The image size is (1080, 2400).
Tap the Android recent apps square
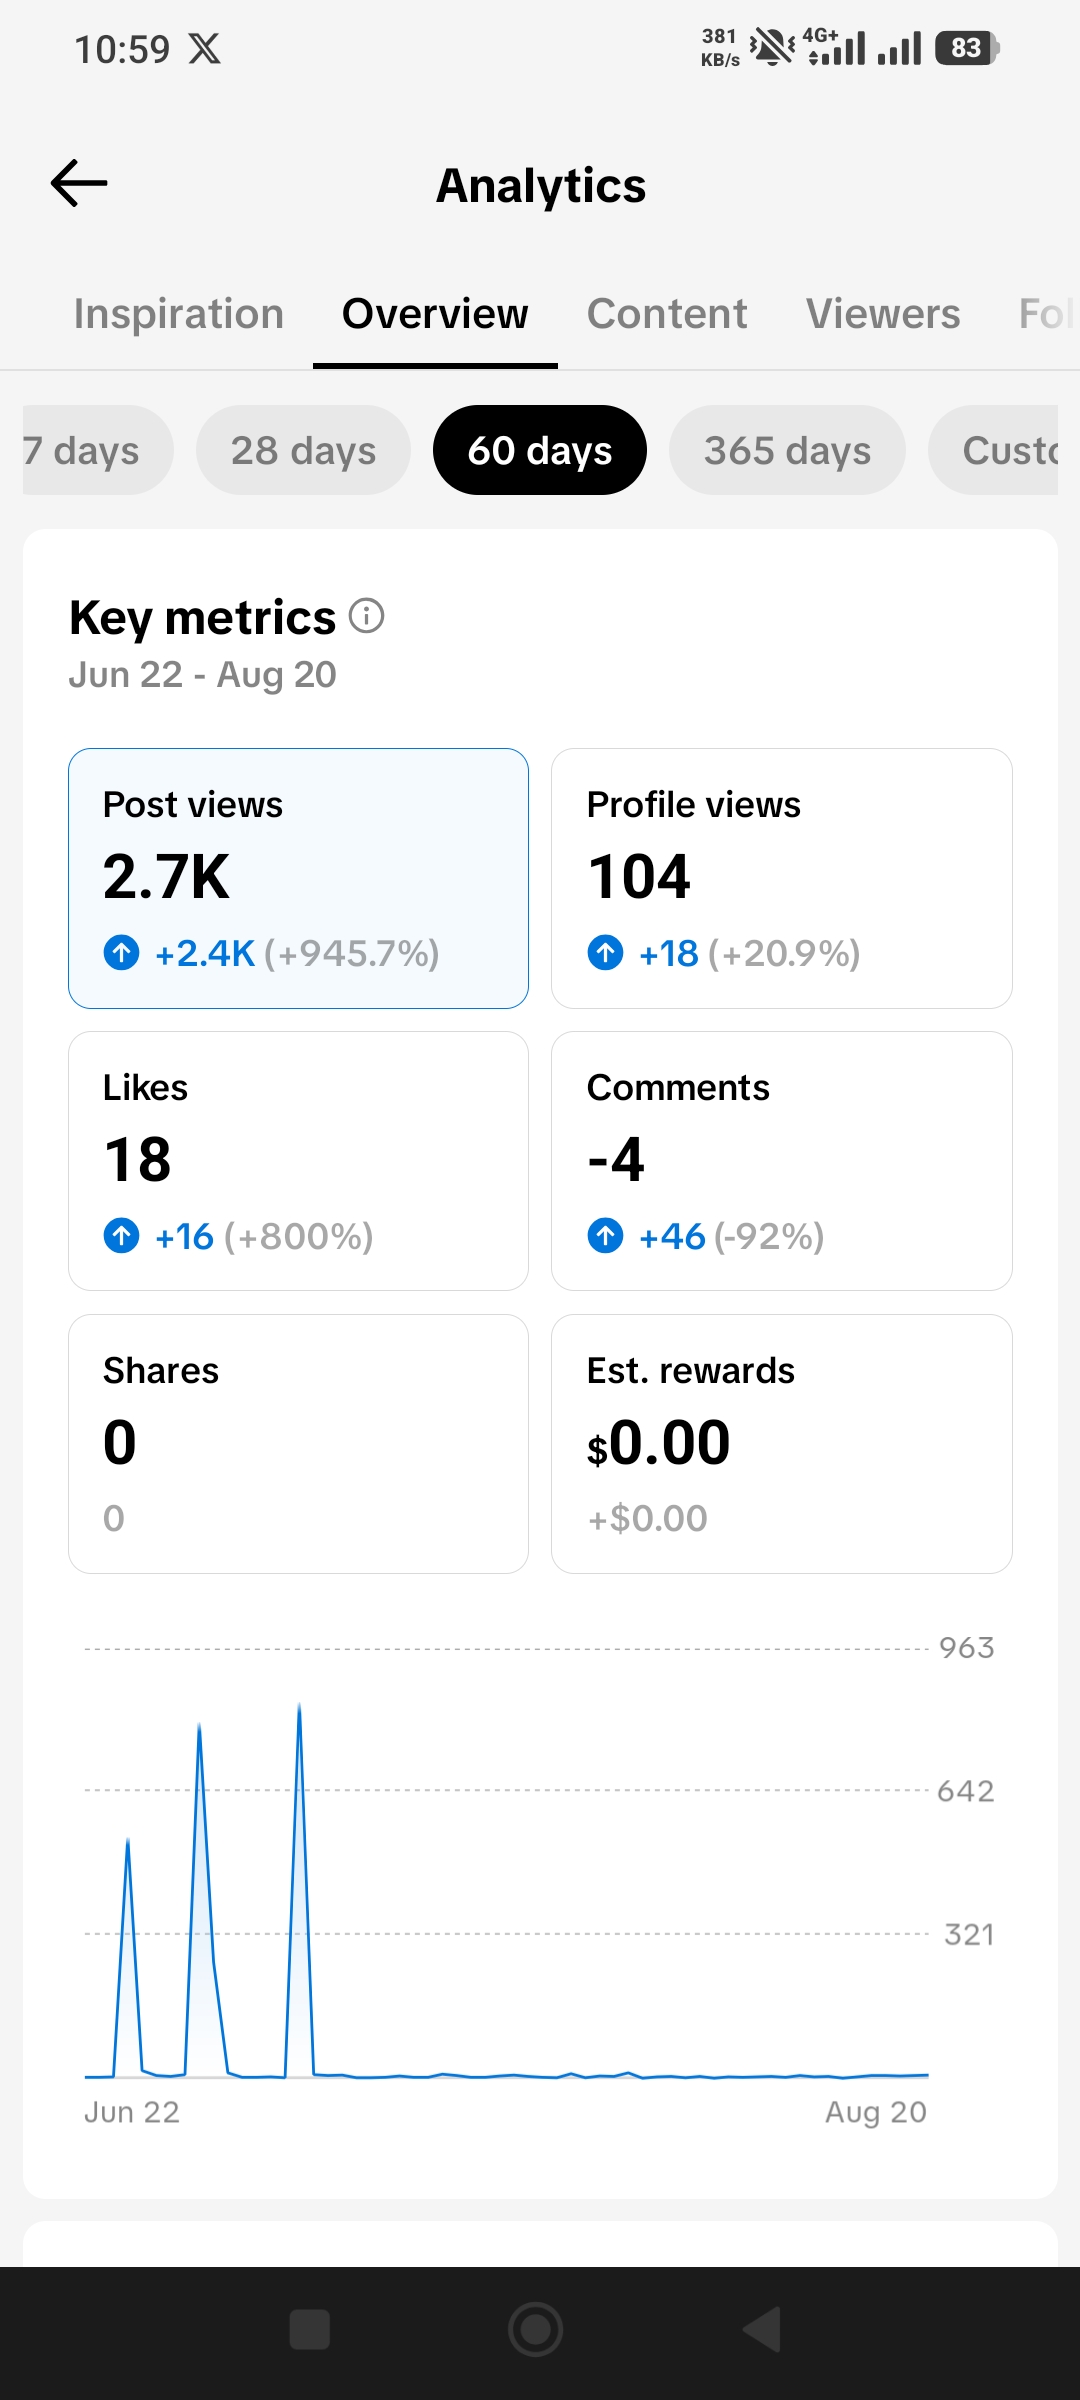pos(310,2329)
